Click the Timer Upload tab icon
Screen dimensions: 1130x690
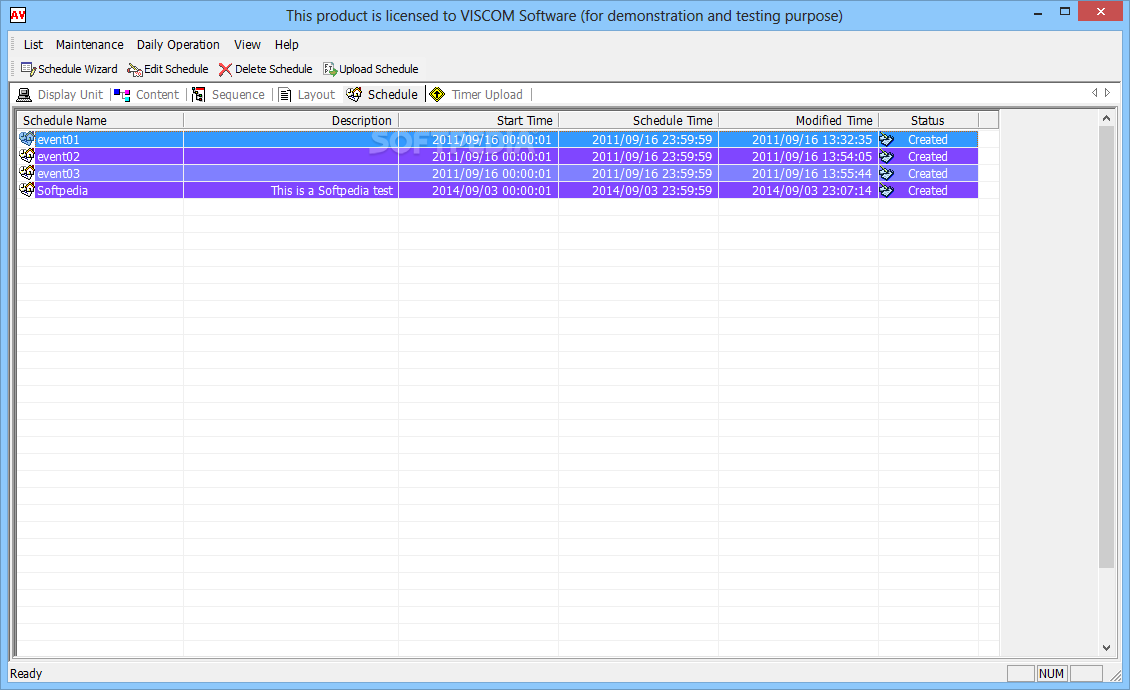click(x=437, y=94)
